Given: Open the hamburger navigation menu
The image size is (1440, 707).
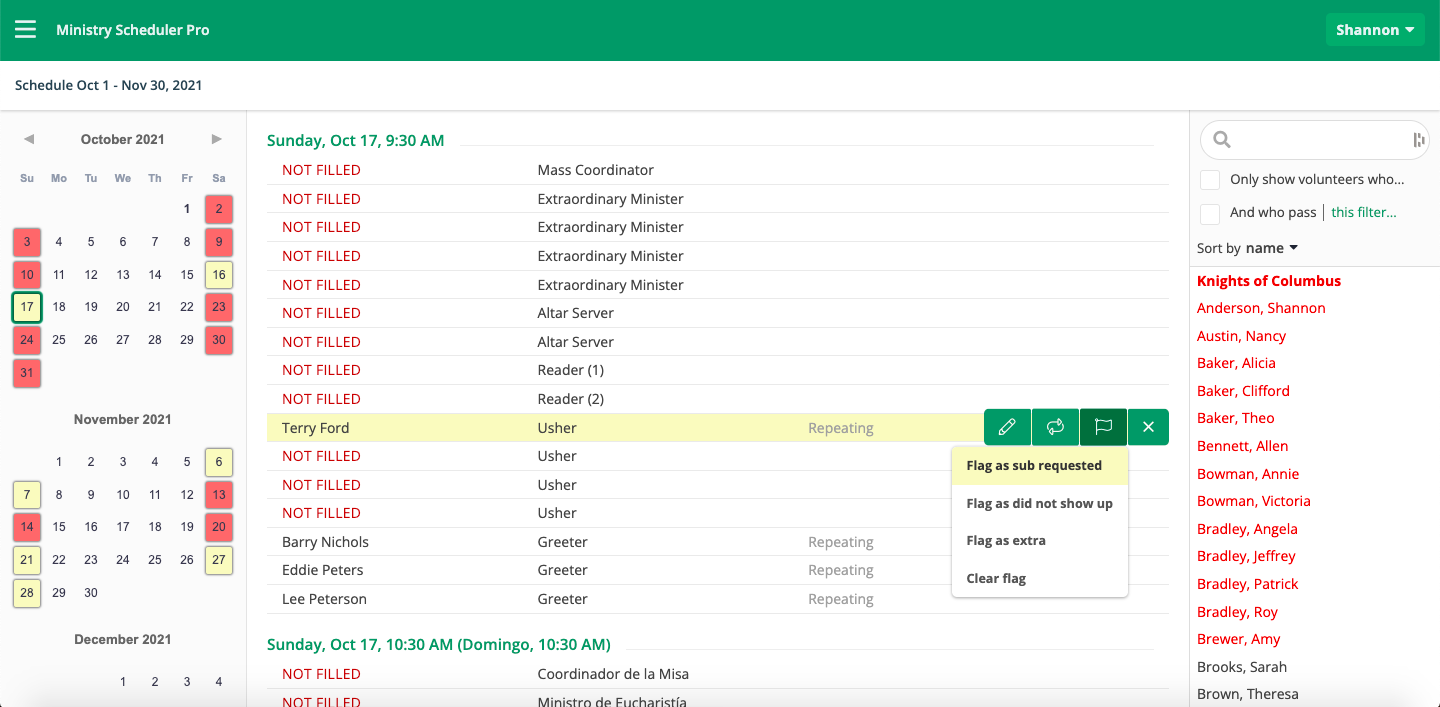Looking at the screenshot, I should [x=25, y=29].
